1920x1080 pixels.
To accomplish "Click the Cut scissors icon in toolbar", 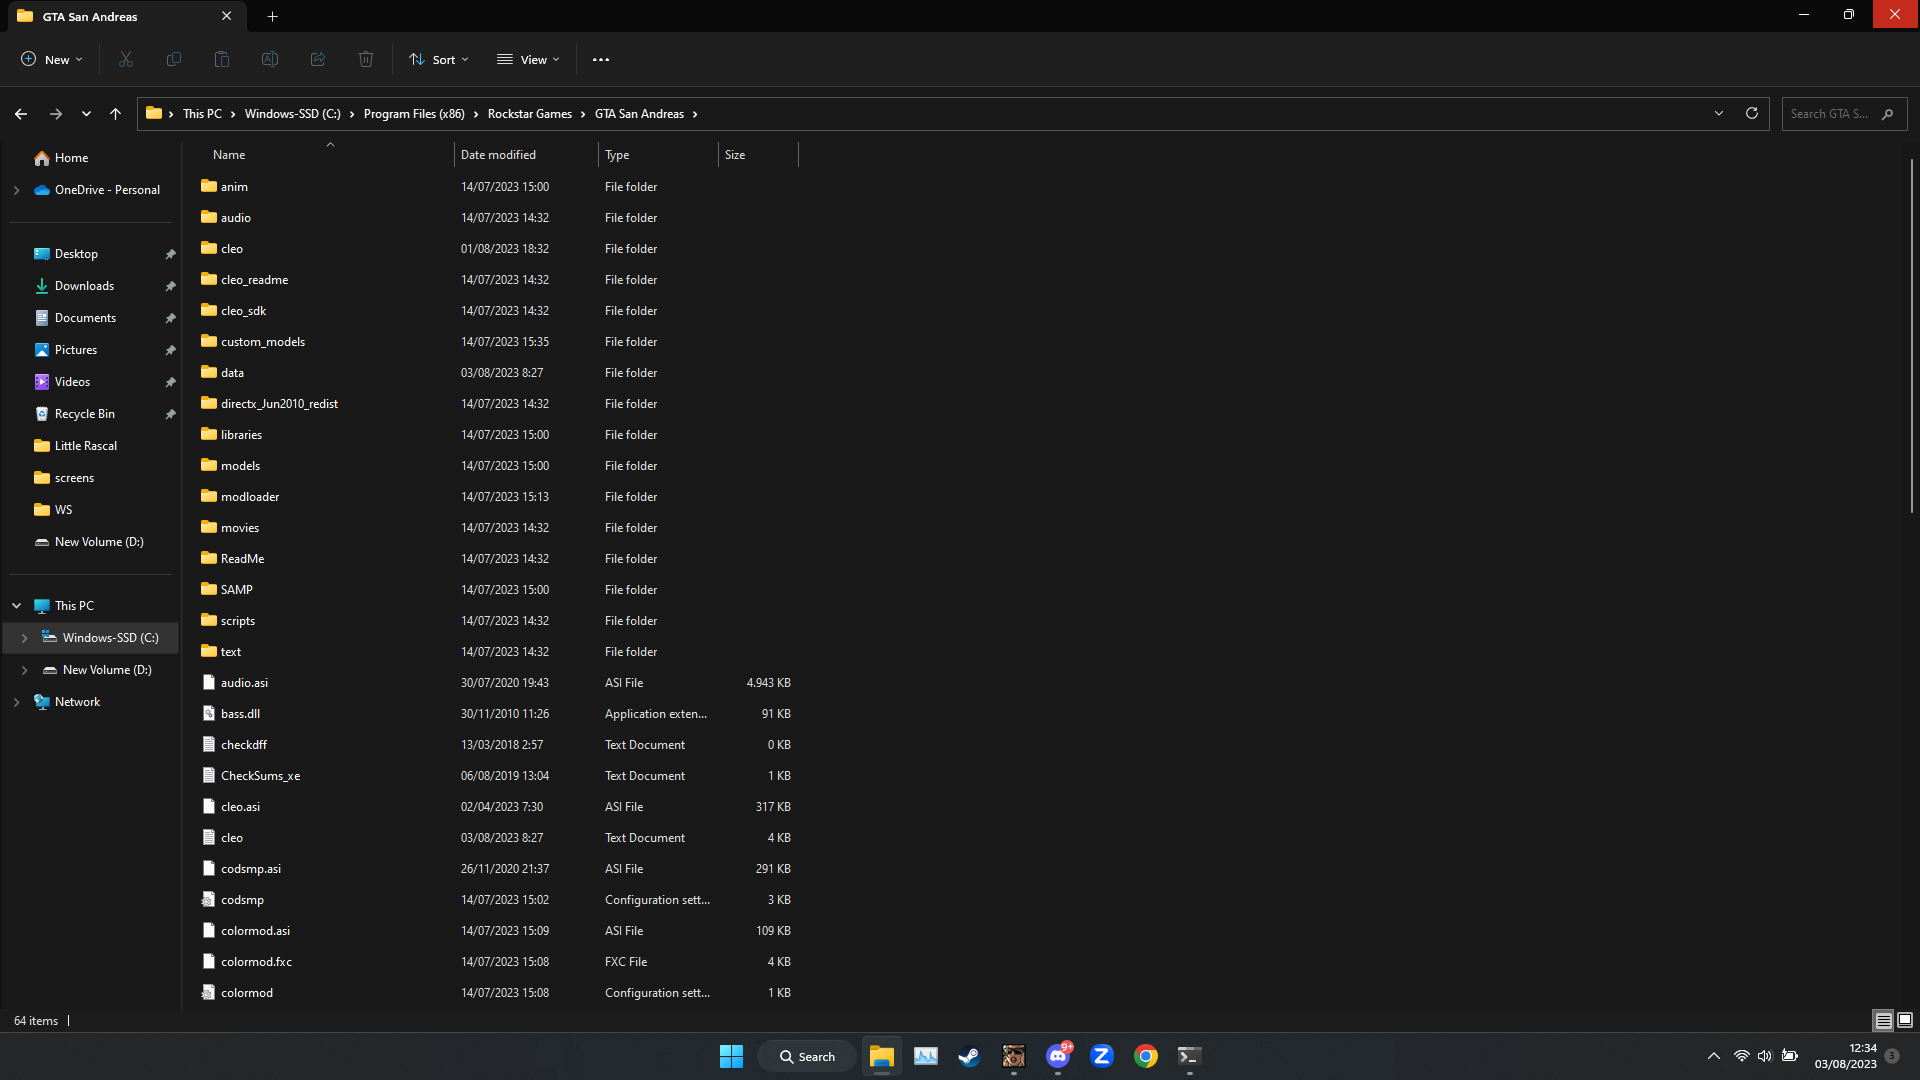I will [x=126, y=60].
